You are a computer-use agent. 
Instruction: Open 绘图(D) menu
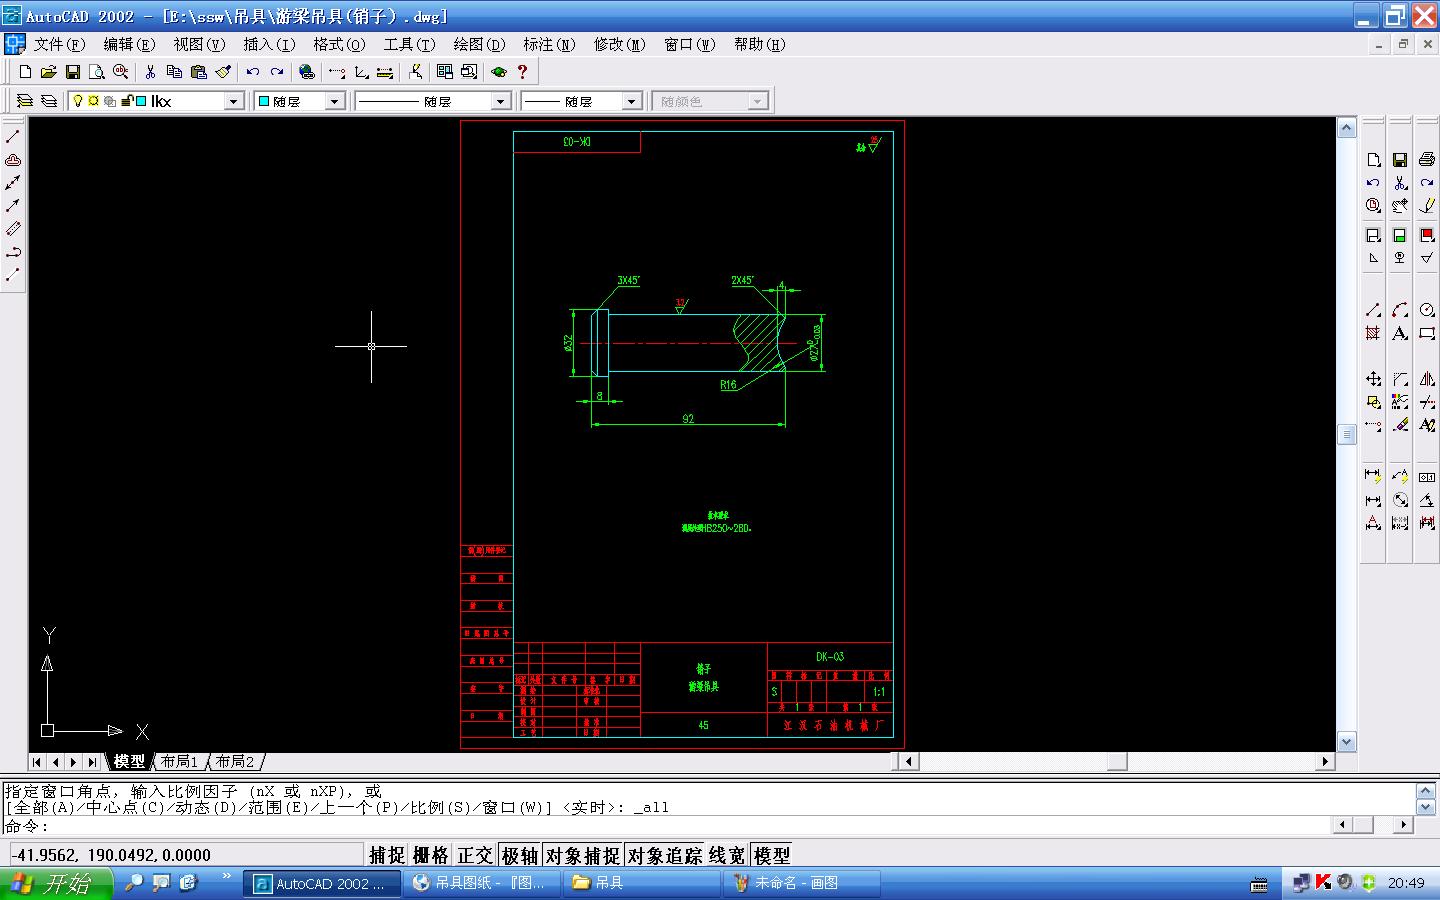[479, 44]
